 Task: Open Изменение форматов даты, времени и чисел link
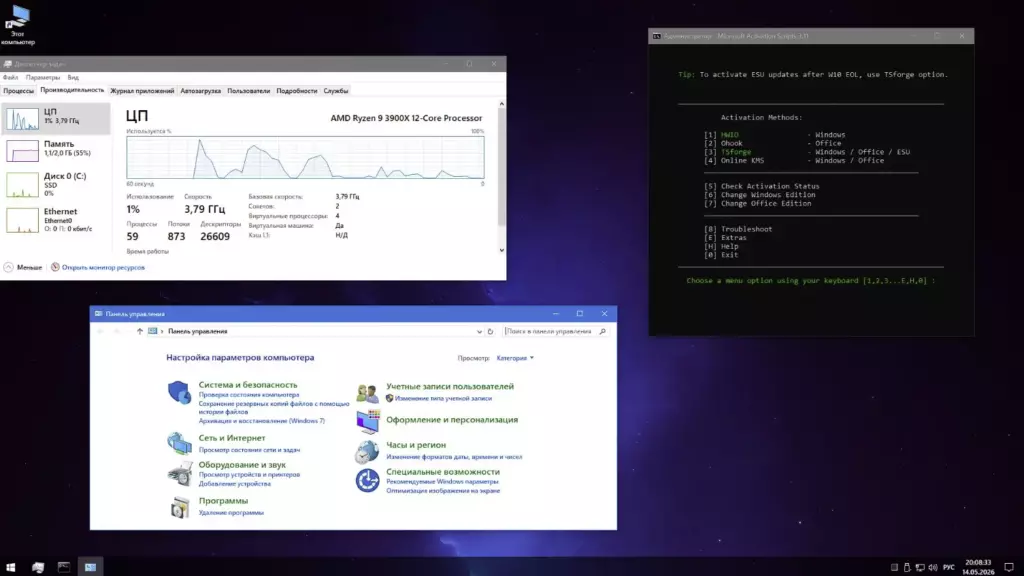454,457
